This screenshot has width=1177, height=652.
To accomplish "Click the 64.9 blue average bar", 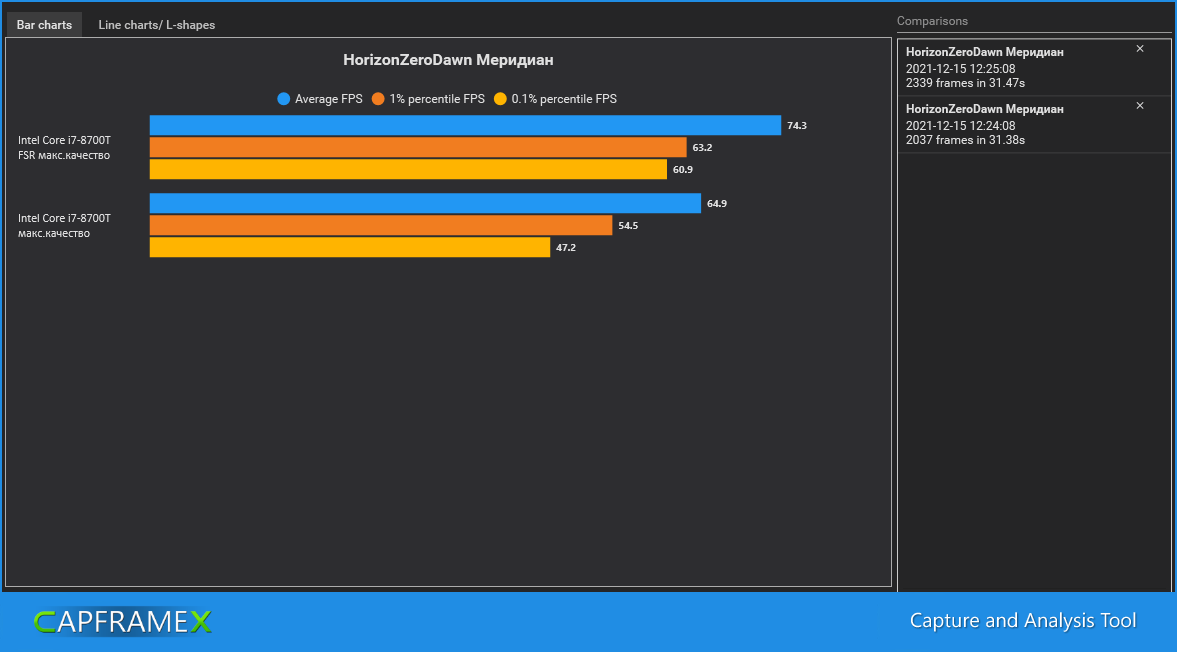I will 426,203.
